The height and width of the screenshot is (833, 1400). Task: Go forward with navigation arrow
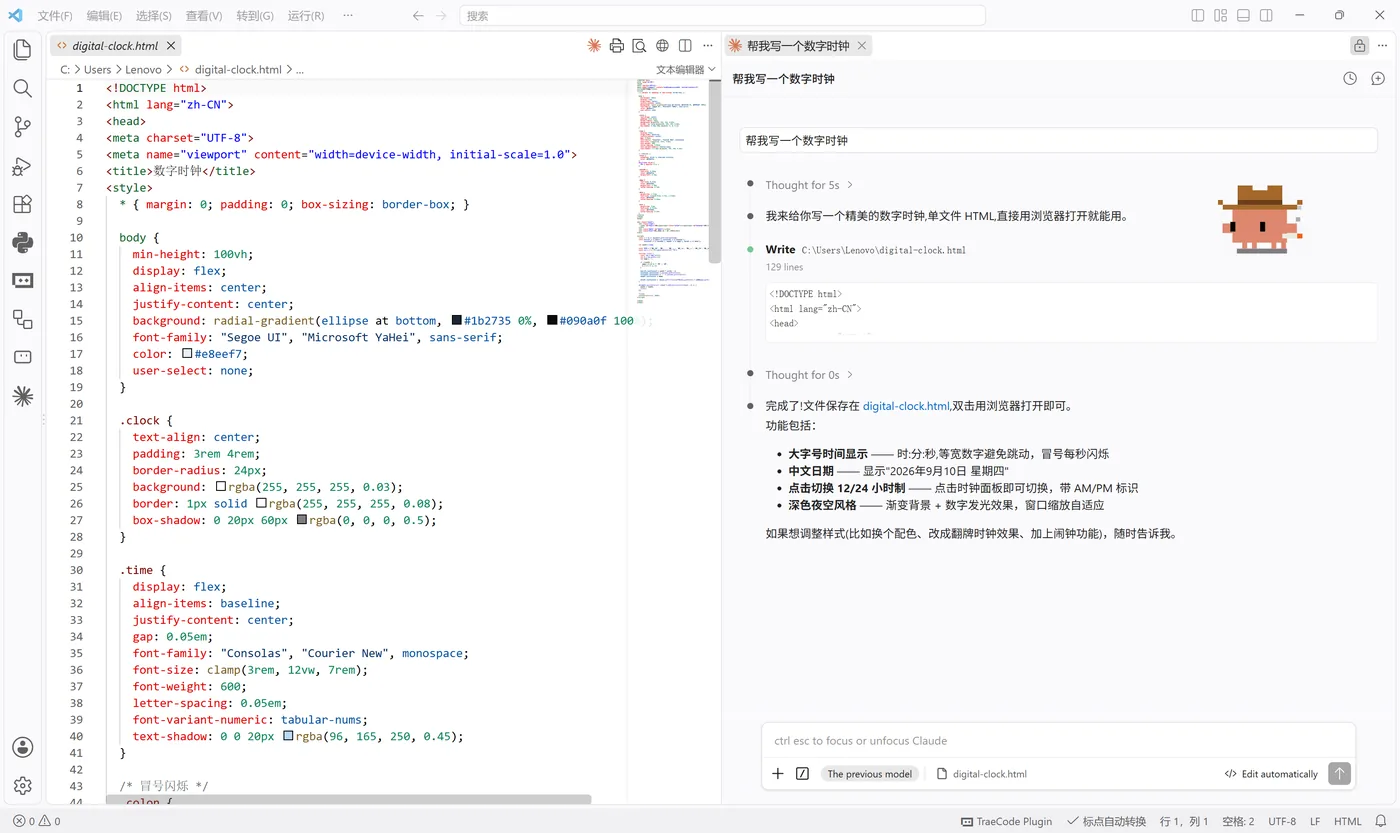[443, 16]
